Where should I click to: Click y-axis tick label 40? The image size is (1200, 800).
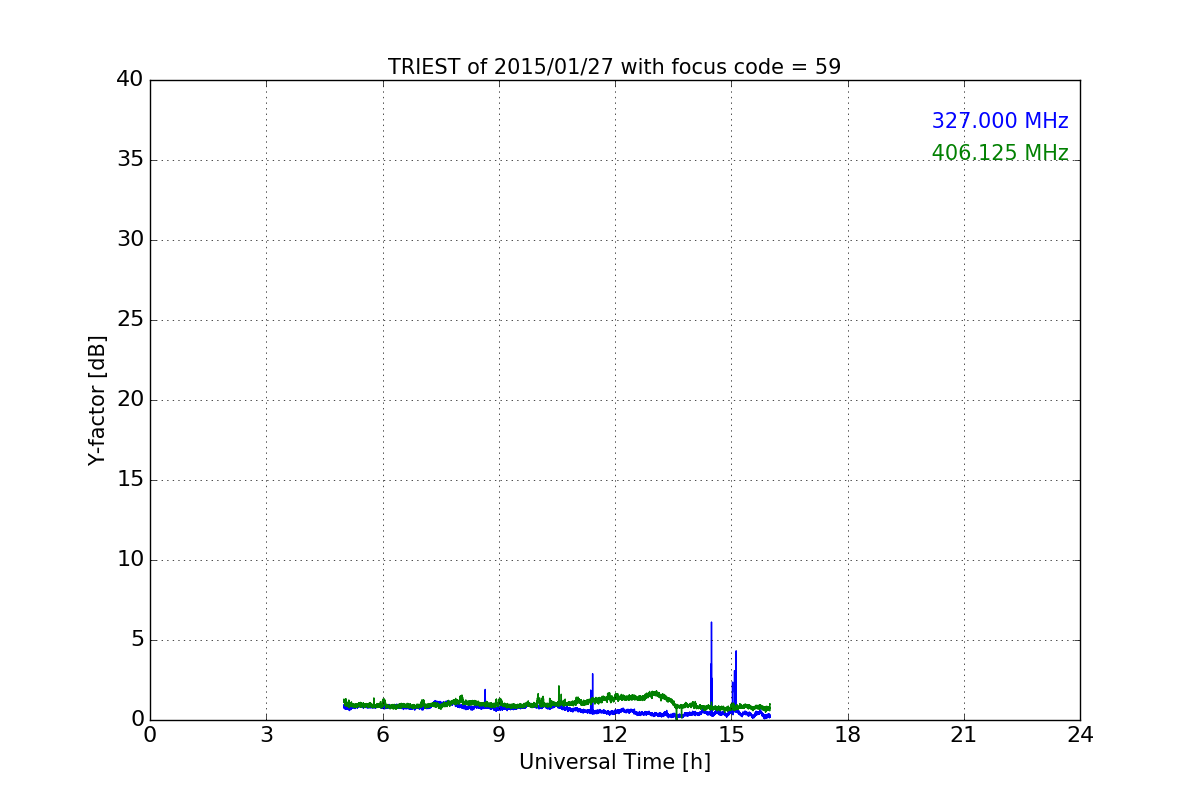[130, 80]
